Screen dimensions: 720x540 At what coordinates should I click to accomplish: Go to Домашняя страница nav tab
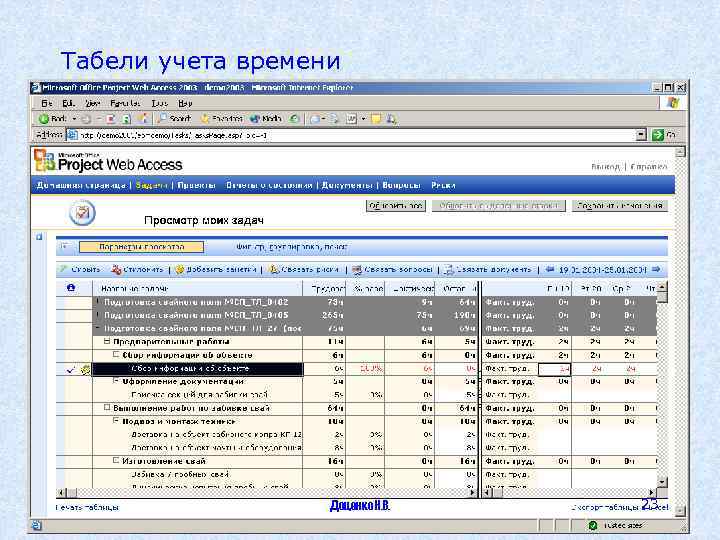(81, 185)
